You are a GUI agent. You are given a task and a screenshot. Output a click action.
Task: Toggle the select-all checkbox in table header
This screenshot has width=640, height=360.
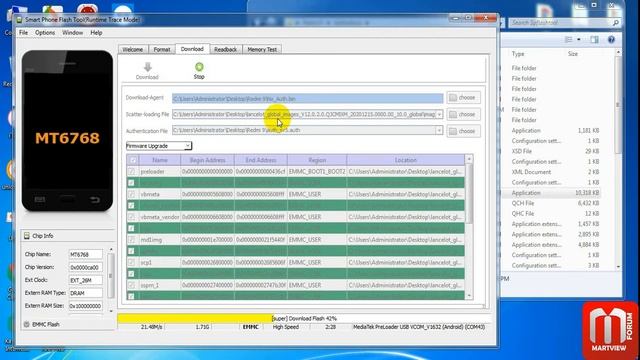(x=133, y=160)
